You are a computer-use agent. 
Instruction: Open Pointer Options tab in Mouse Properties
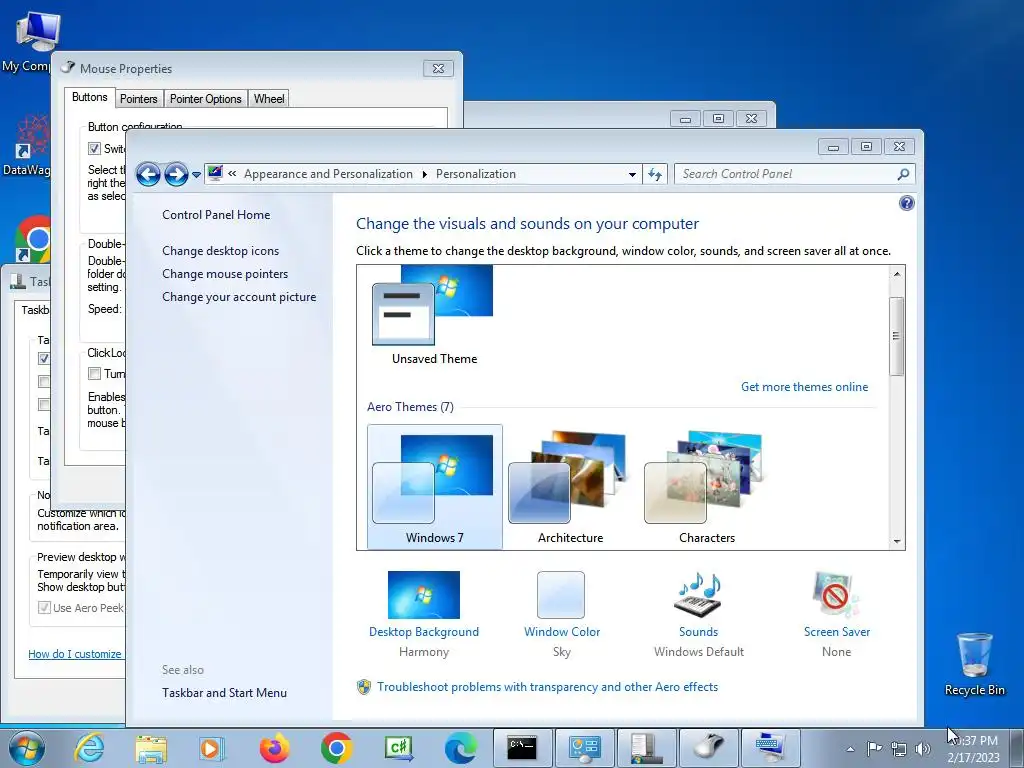206,99
